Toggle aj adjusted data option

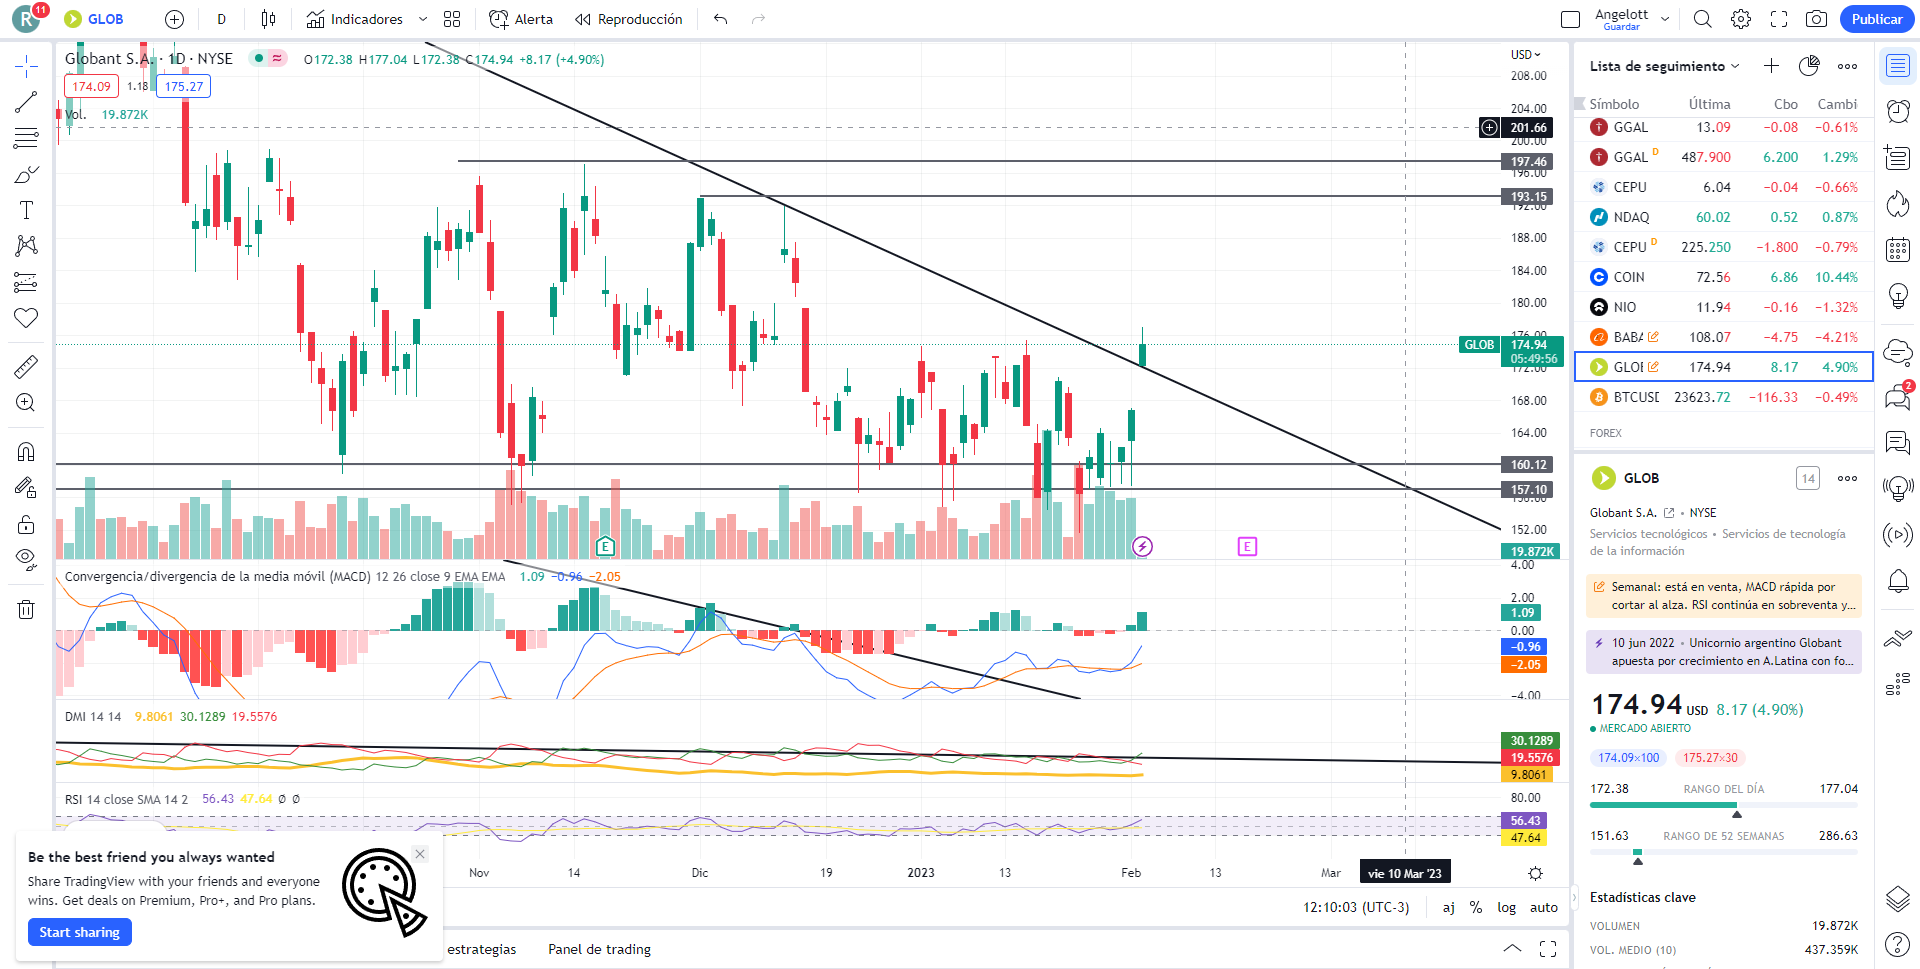1448,907
